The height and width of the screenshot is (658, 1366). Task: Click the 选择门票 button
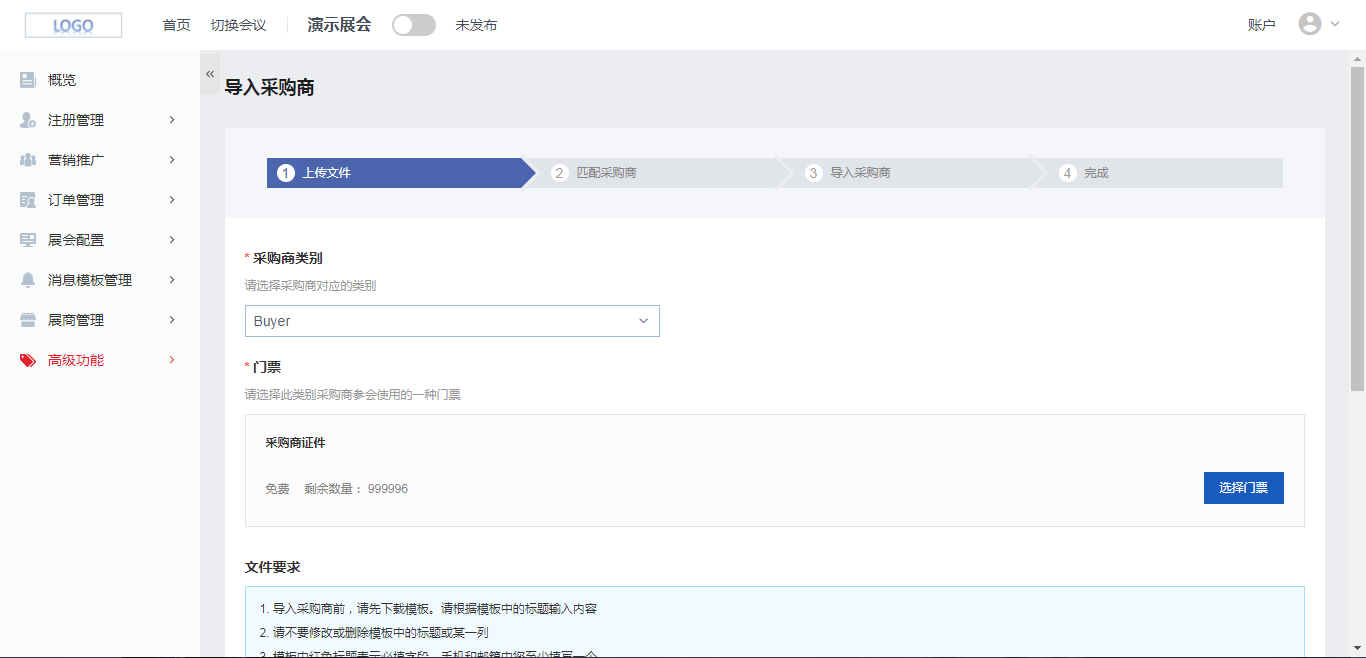pyautogui.click(x=1243, y=488)
